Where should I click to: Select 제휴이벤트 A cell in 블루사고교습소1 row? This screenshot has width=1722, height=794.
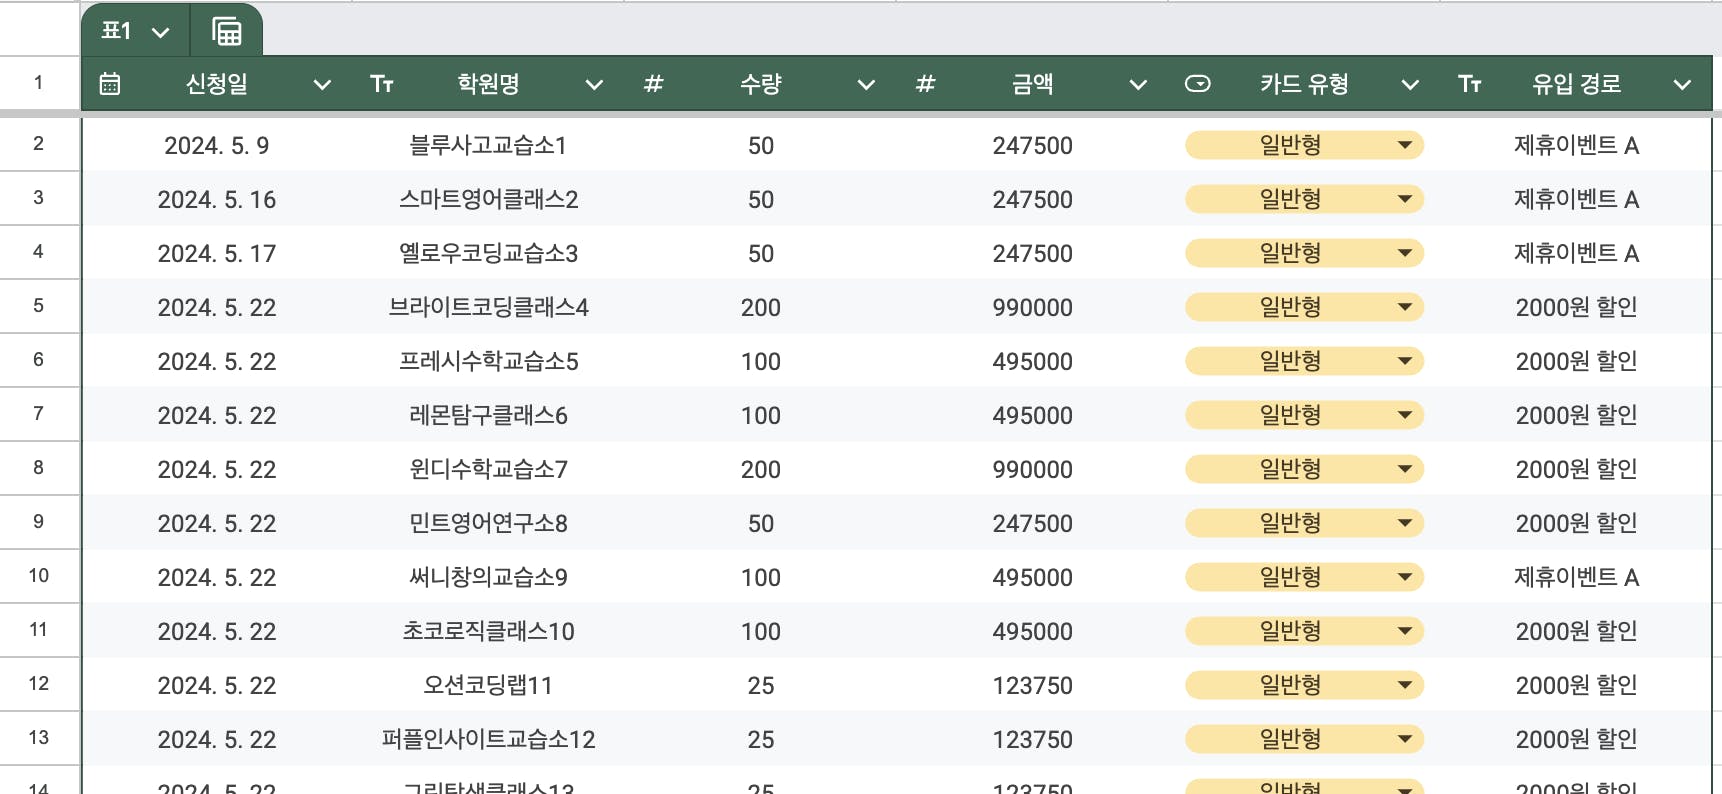point(1577,146)
